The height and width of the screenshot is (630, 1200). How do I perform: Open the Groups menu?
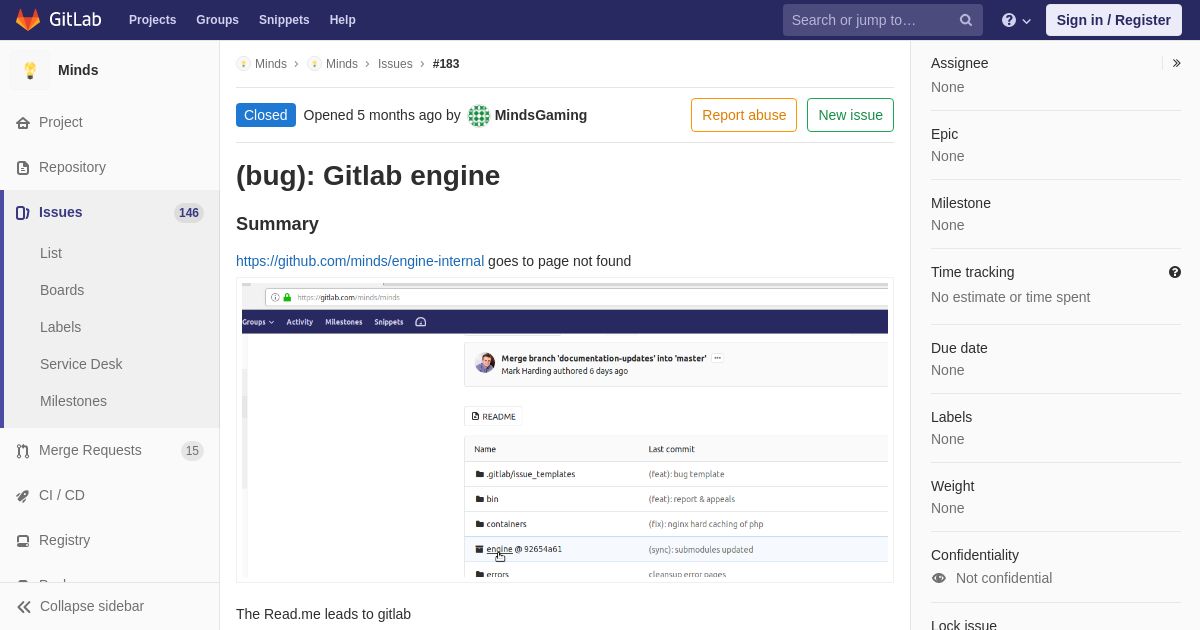pyautogui.click(x=217, y=20)
